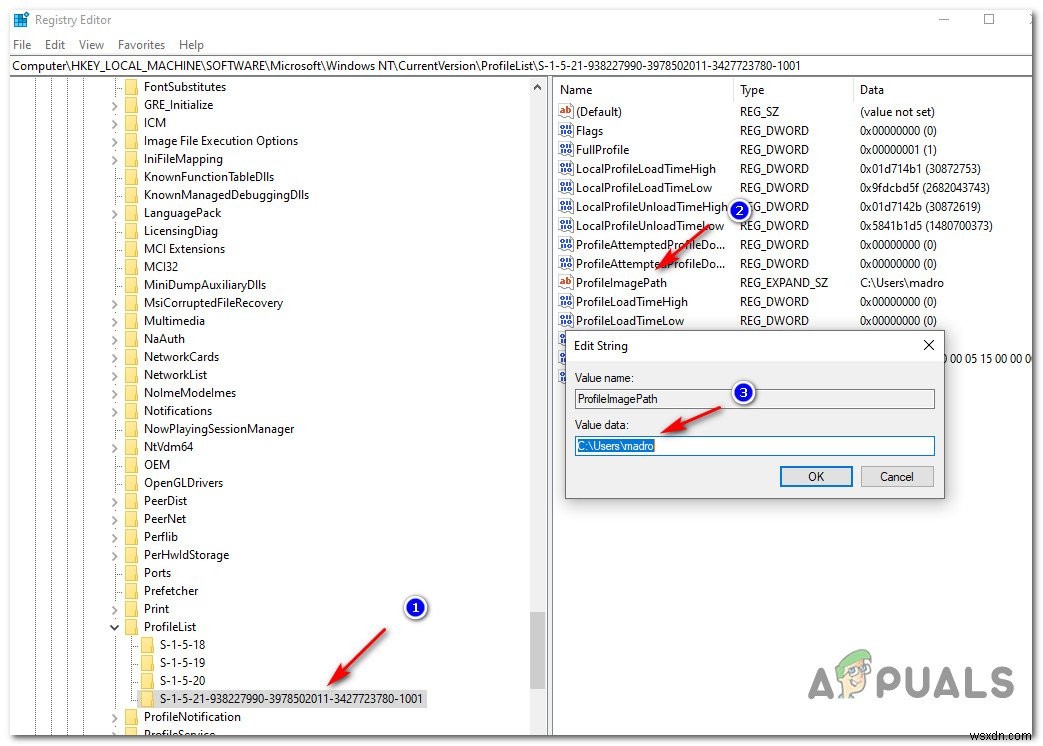Image resolution: width=1043 pixels, height=746 pixels.
Task: Open the Edit menu
Action: click(55, 45)
